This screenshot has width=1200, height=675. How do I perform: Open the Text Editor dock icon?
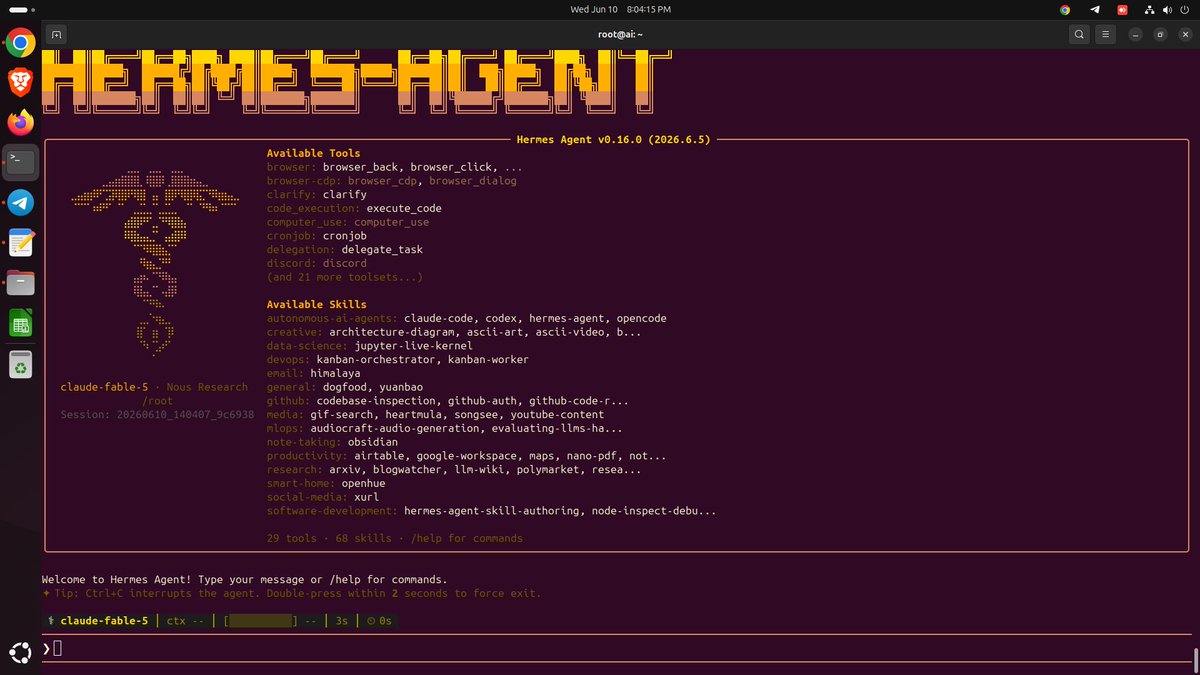click(21, 243)
